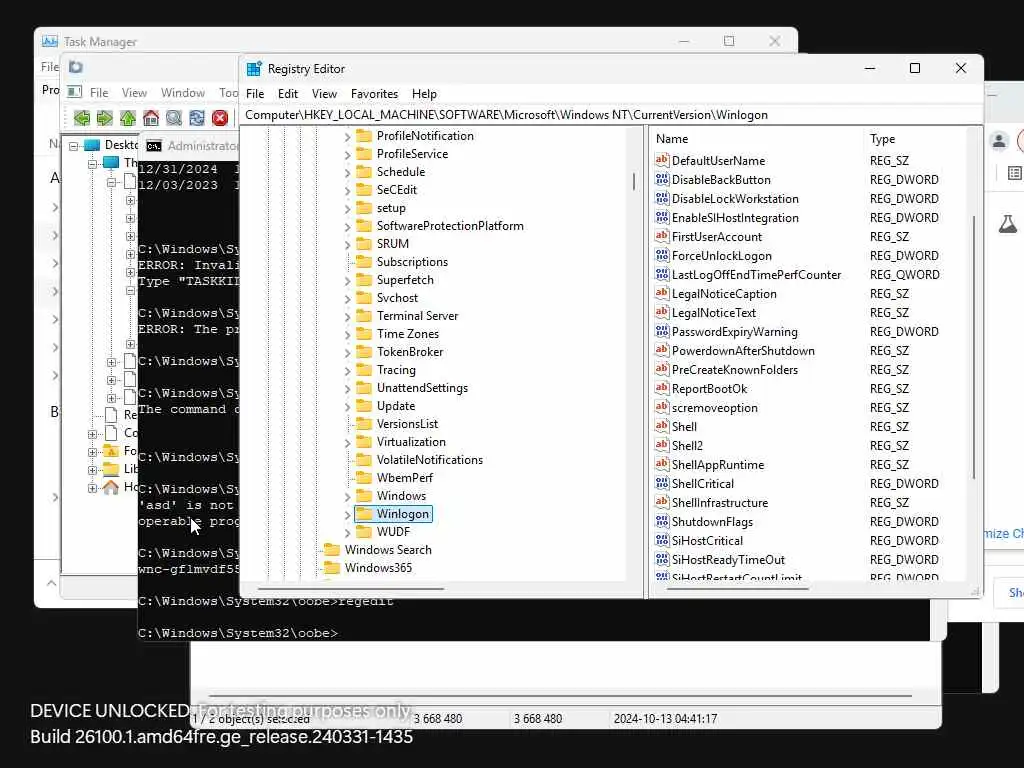Click the green forward arrow toolbar icon

point(104,118)
